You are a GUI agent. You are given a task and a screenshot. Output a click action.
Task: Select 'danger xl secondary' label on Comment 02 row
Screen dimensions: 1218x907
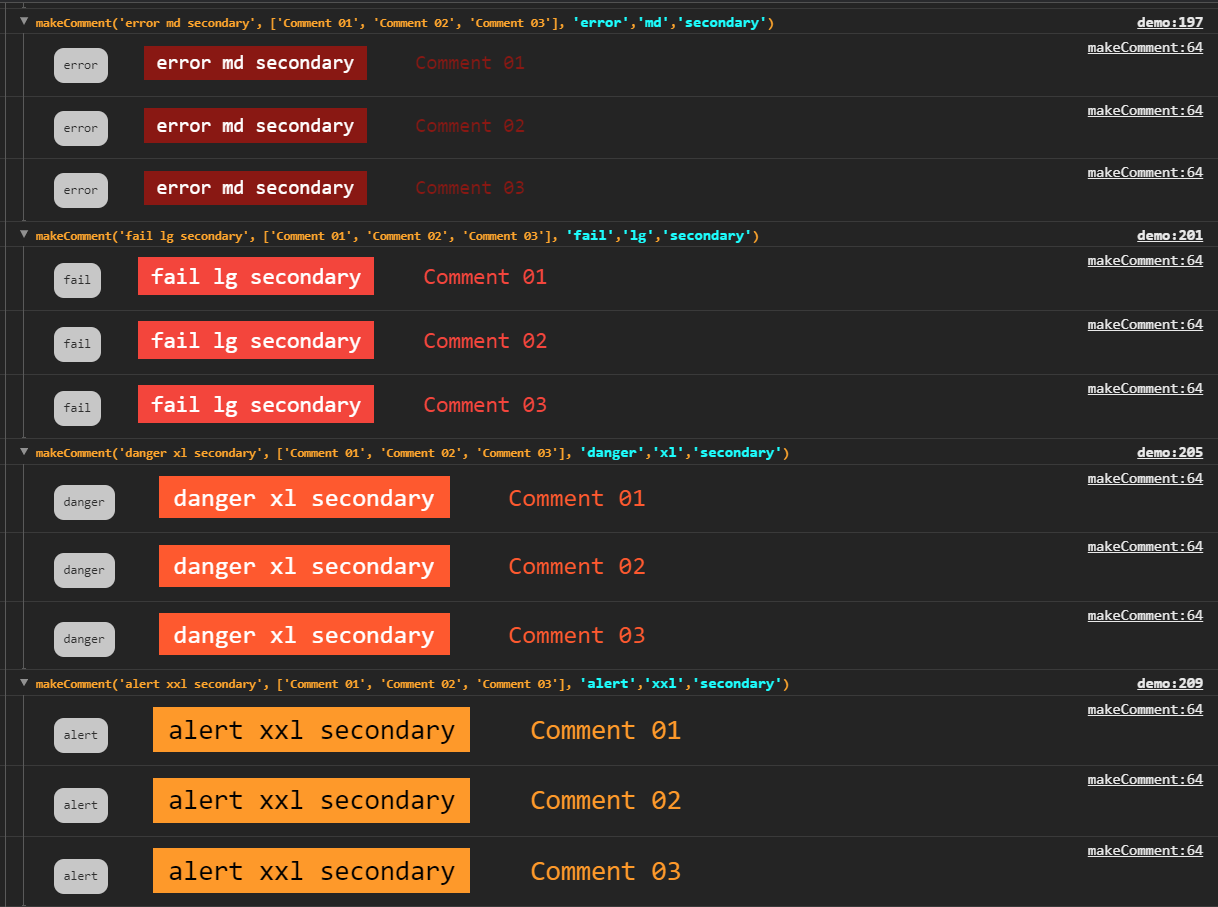304,566
